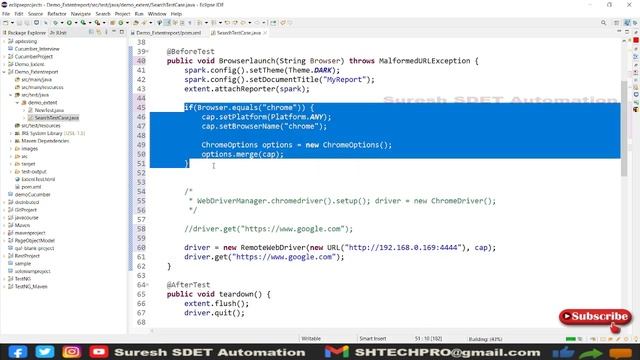Image resolution: width=640 pixels, height=360 pixels.
Task: Open the Run button dropdown arrow
Action: tap(76, 23)
